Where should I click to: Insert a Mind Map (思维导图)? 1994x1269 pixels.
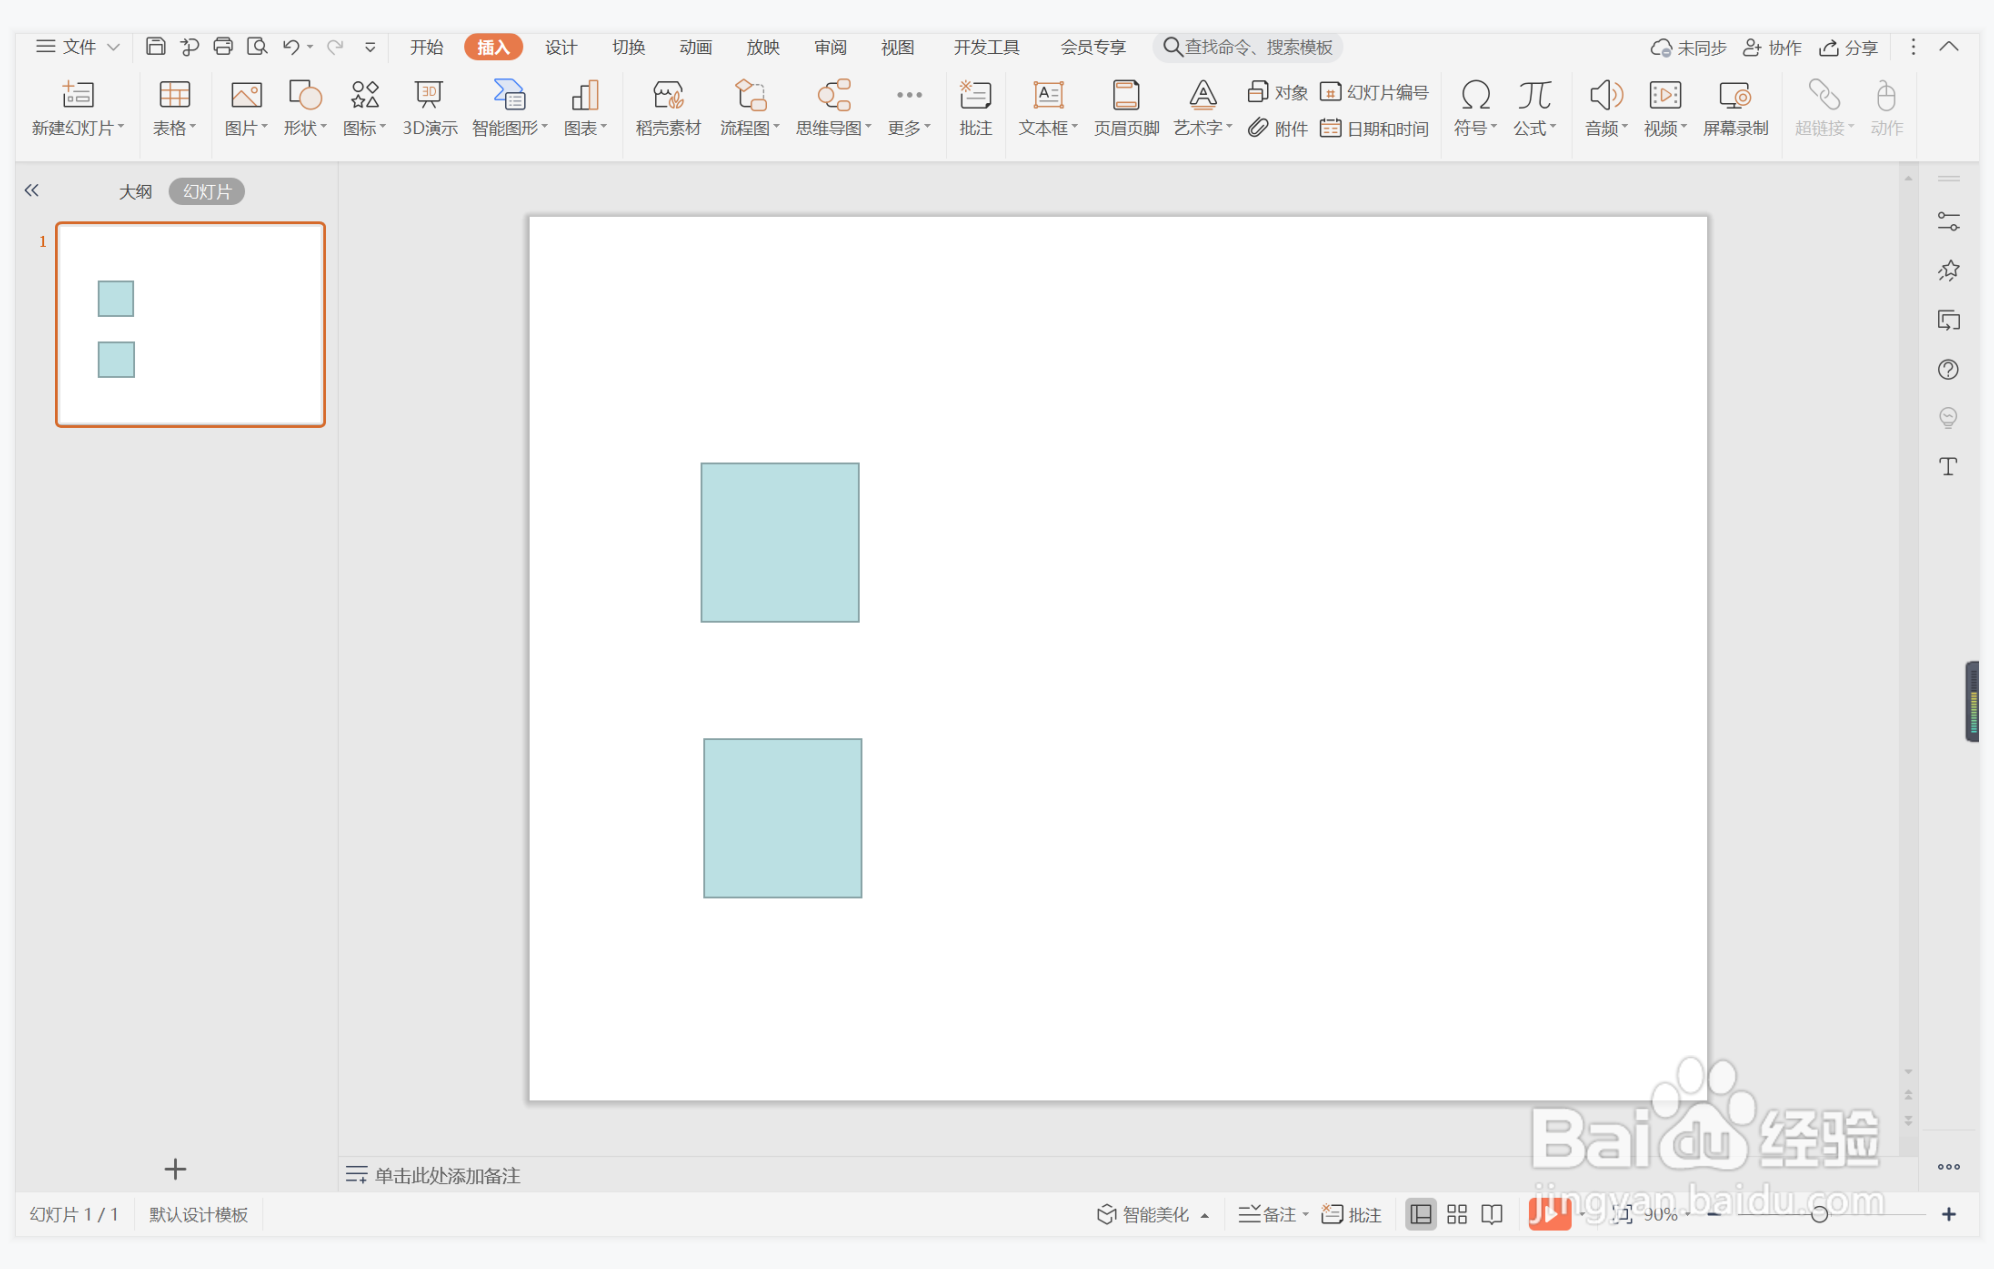(x=834, y=108)
